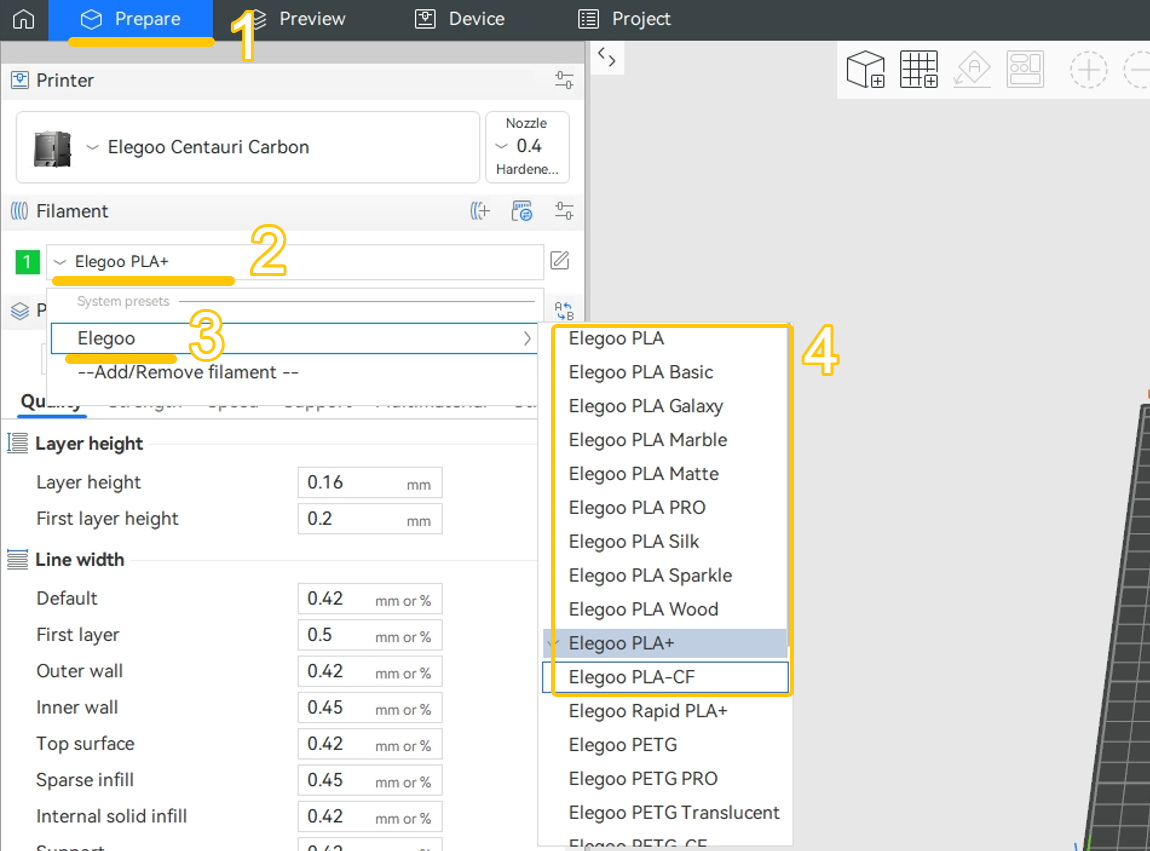Click the Outer wall line width field
The width and height of the screenshot is (1150, 851).
(x=370, y=671)
